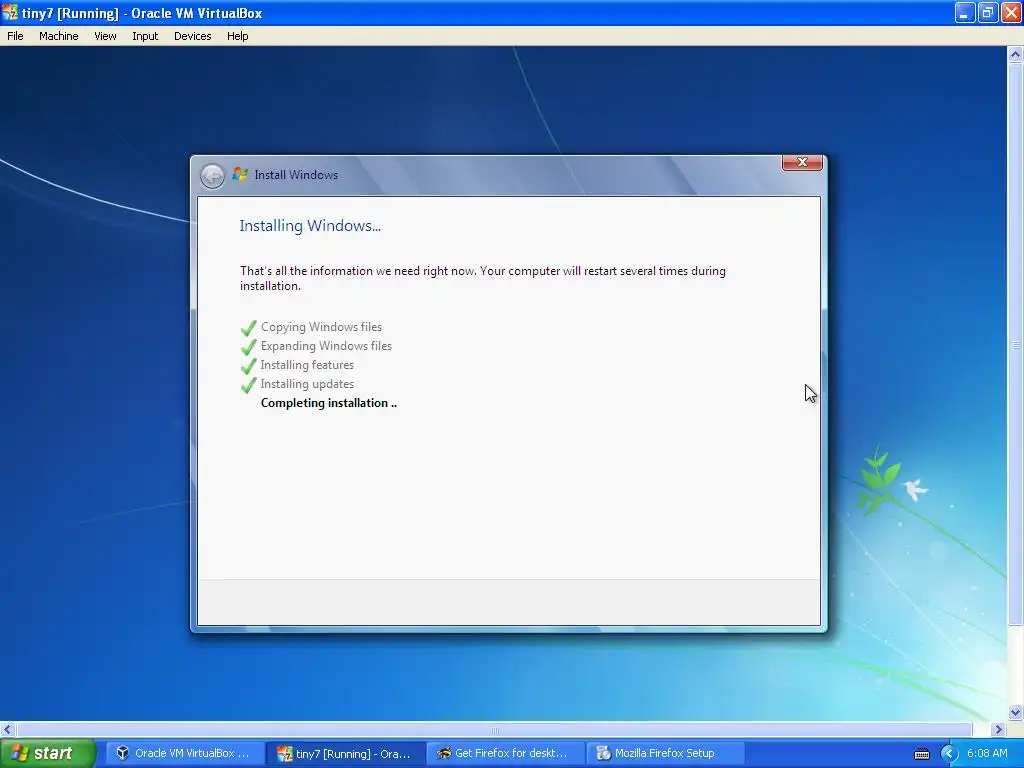1024x768 pixels.
Task: Open the Windows XP start button
Action: (x=48, y=754)
